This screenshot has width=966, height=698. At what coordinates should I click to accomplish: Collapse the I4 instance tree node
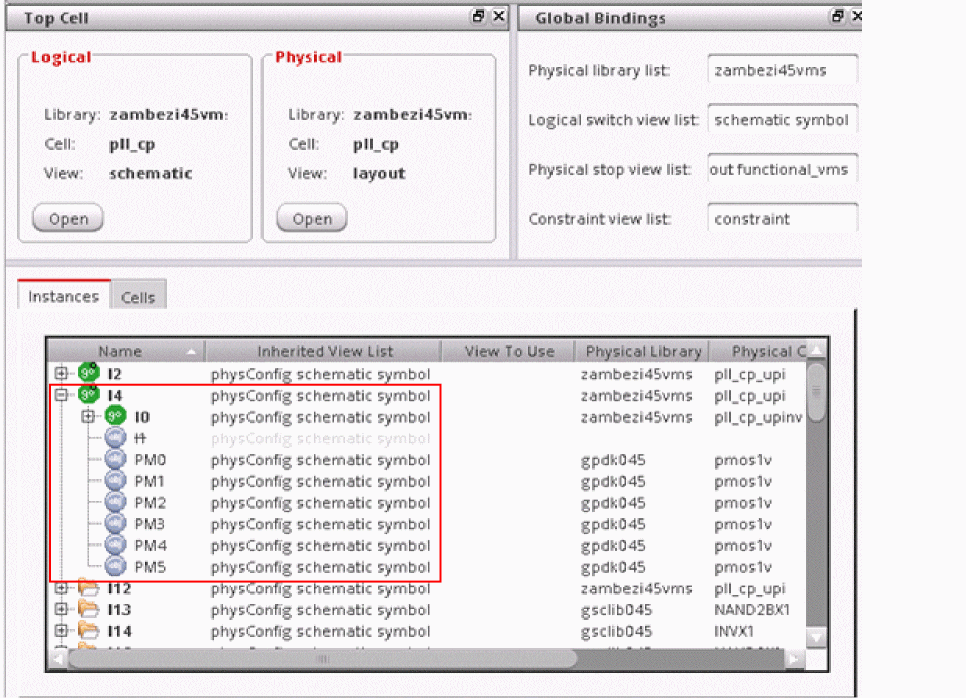61,394
